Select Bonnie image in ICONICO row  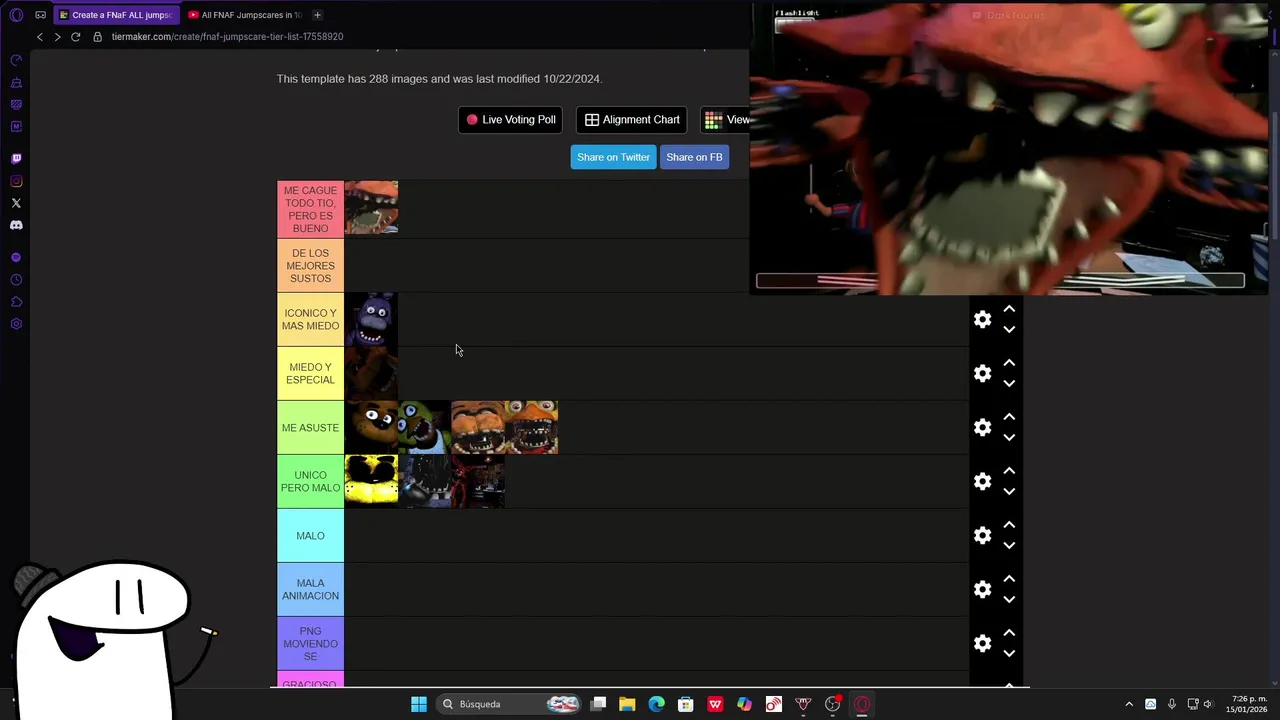[371, 319]
